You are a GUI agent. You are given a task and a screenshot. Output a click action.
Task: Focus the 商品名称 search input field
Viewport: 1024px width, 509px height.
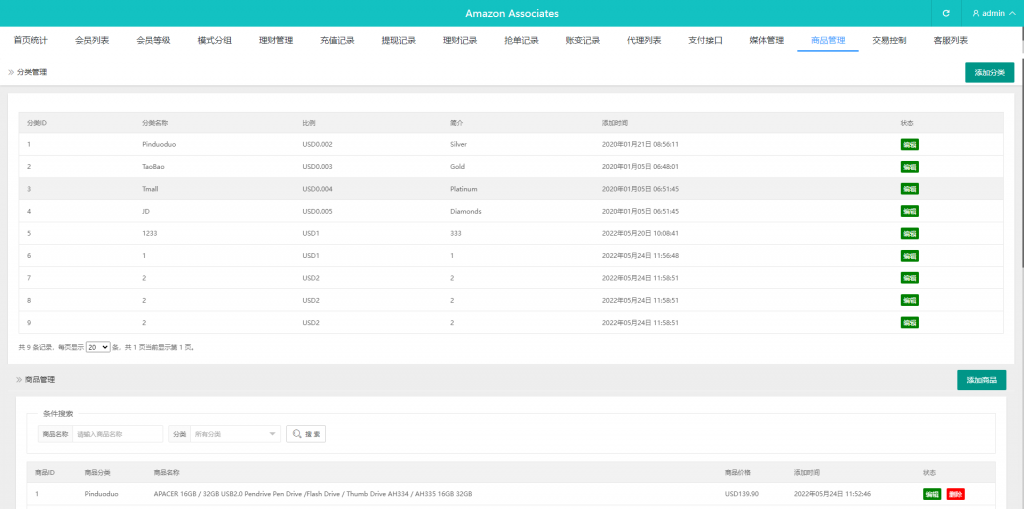pos(118,434)
